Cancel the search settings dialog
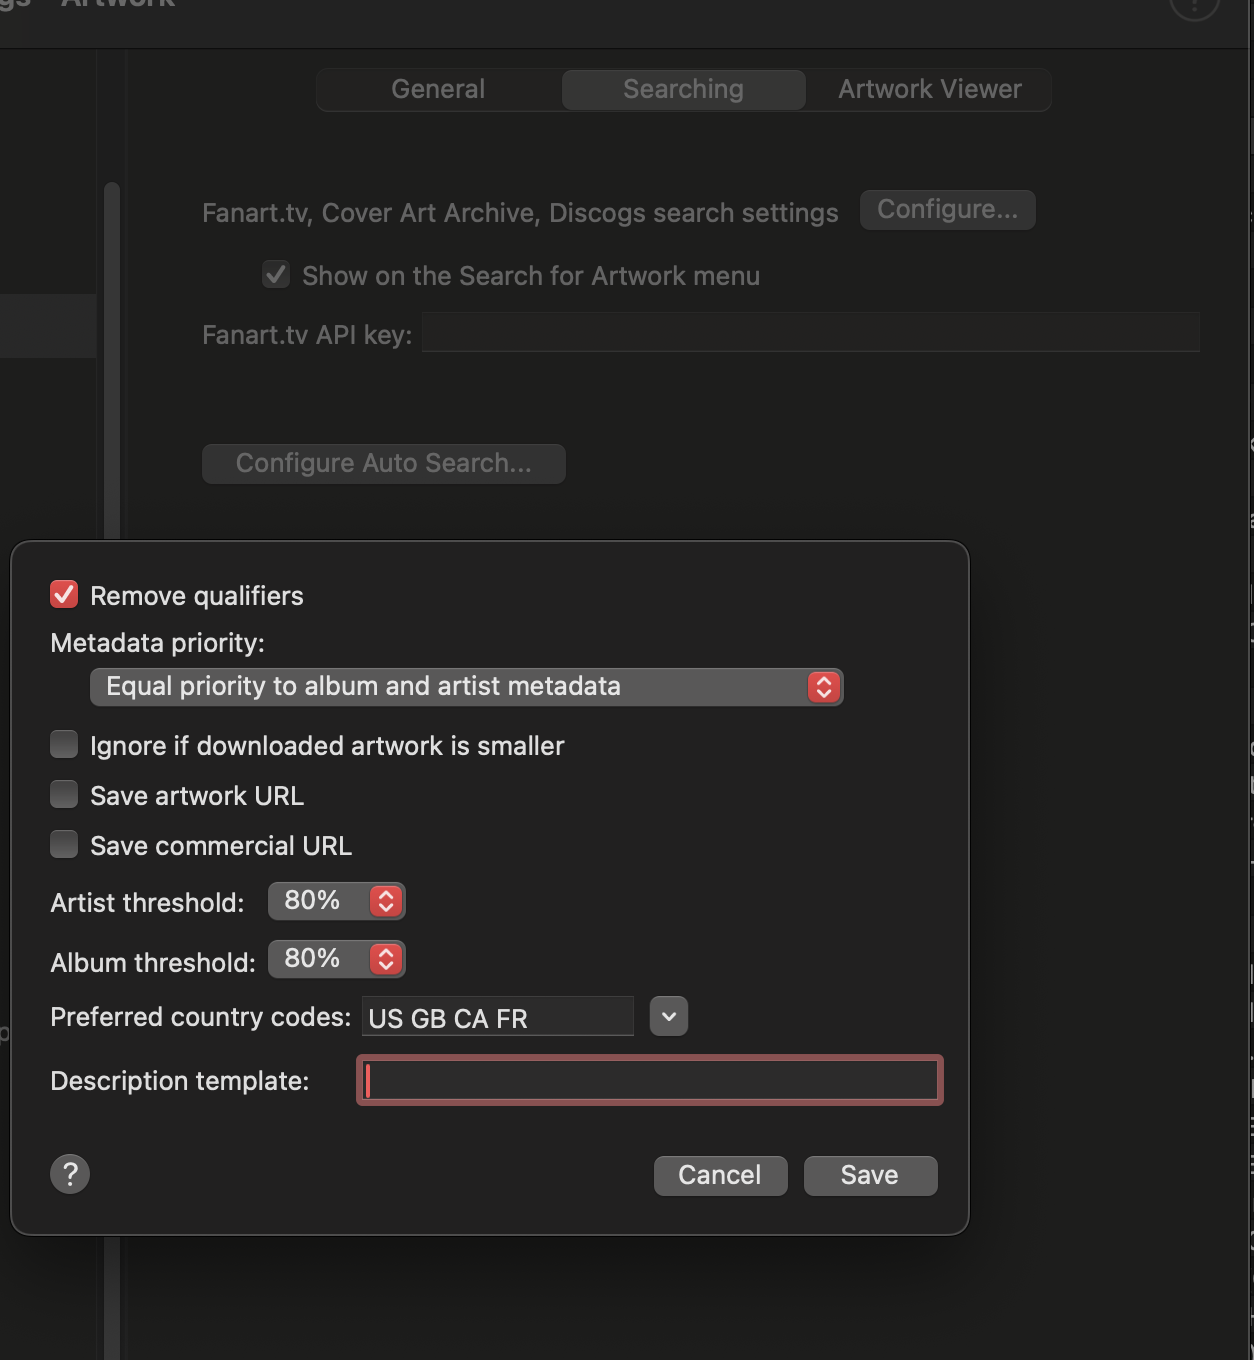Image resolution: width=1254 pixels, height=1360 pixels. [x=720, y=1175]
